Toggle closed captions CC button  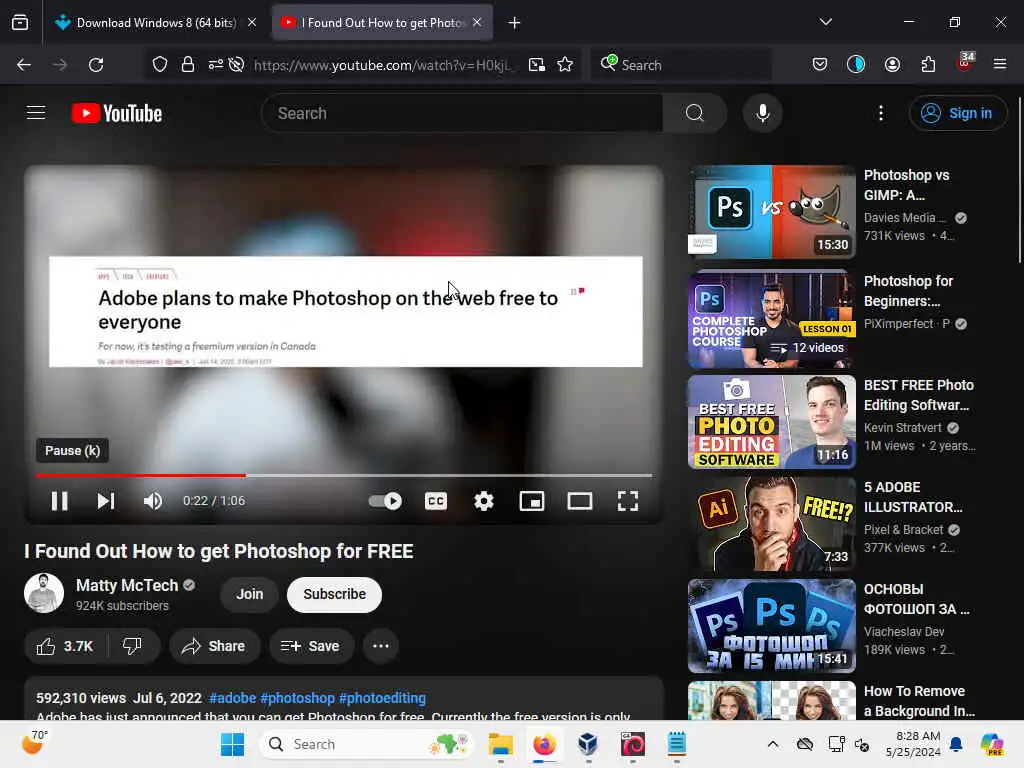[x=436, y=501]
